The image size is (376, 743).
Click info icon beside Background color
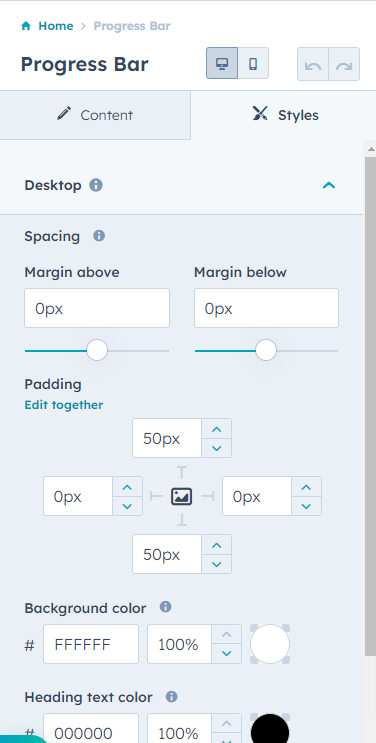click(x=165, y=607)
